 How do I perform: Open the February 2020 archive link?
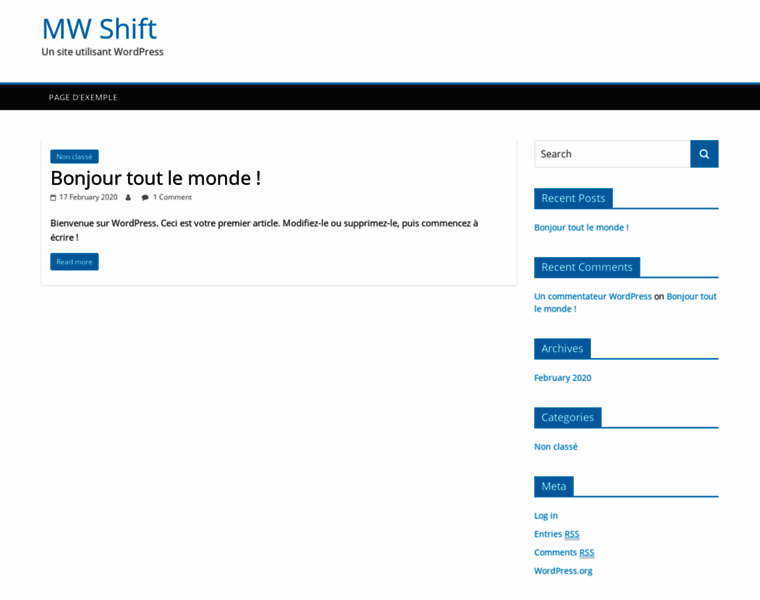563,378
